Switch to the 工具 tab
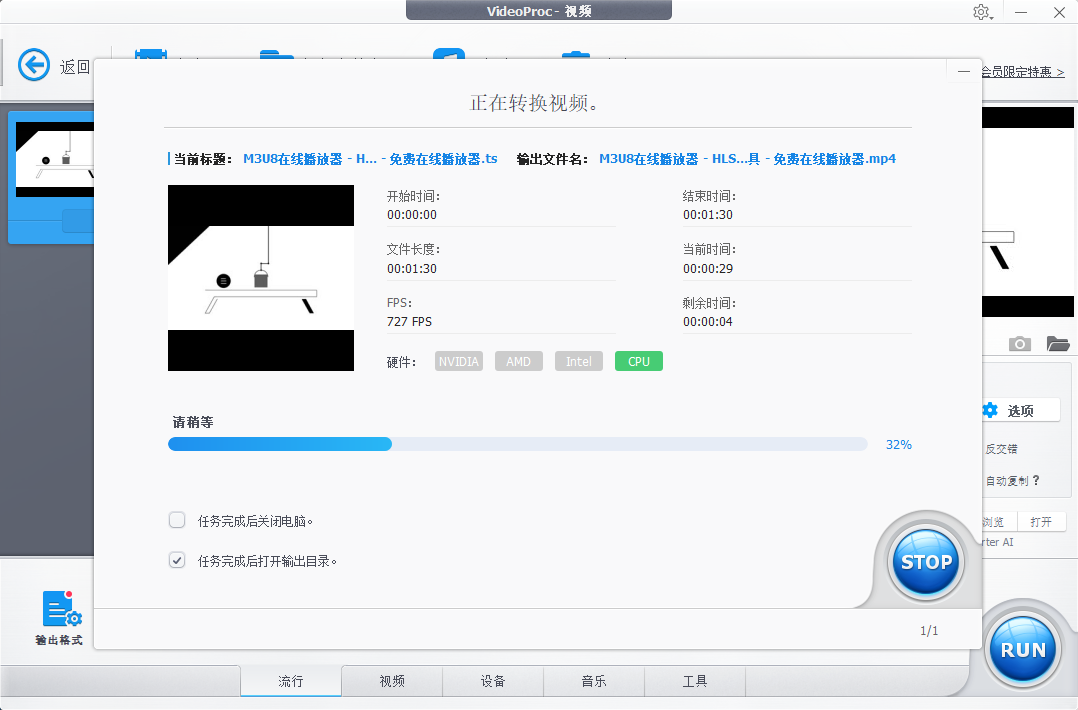 (x=695, y=681)
